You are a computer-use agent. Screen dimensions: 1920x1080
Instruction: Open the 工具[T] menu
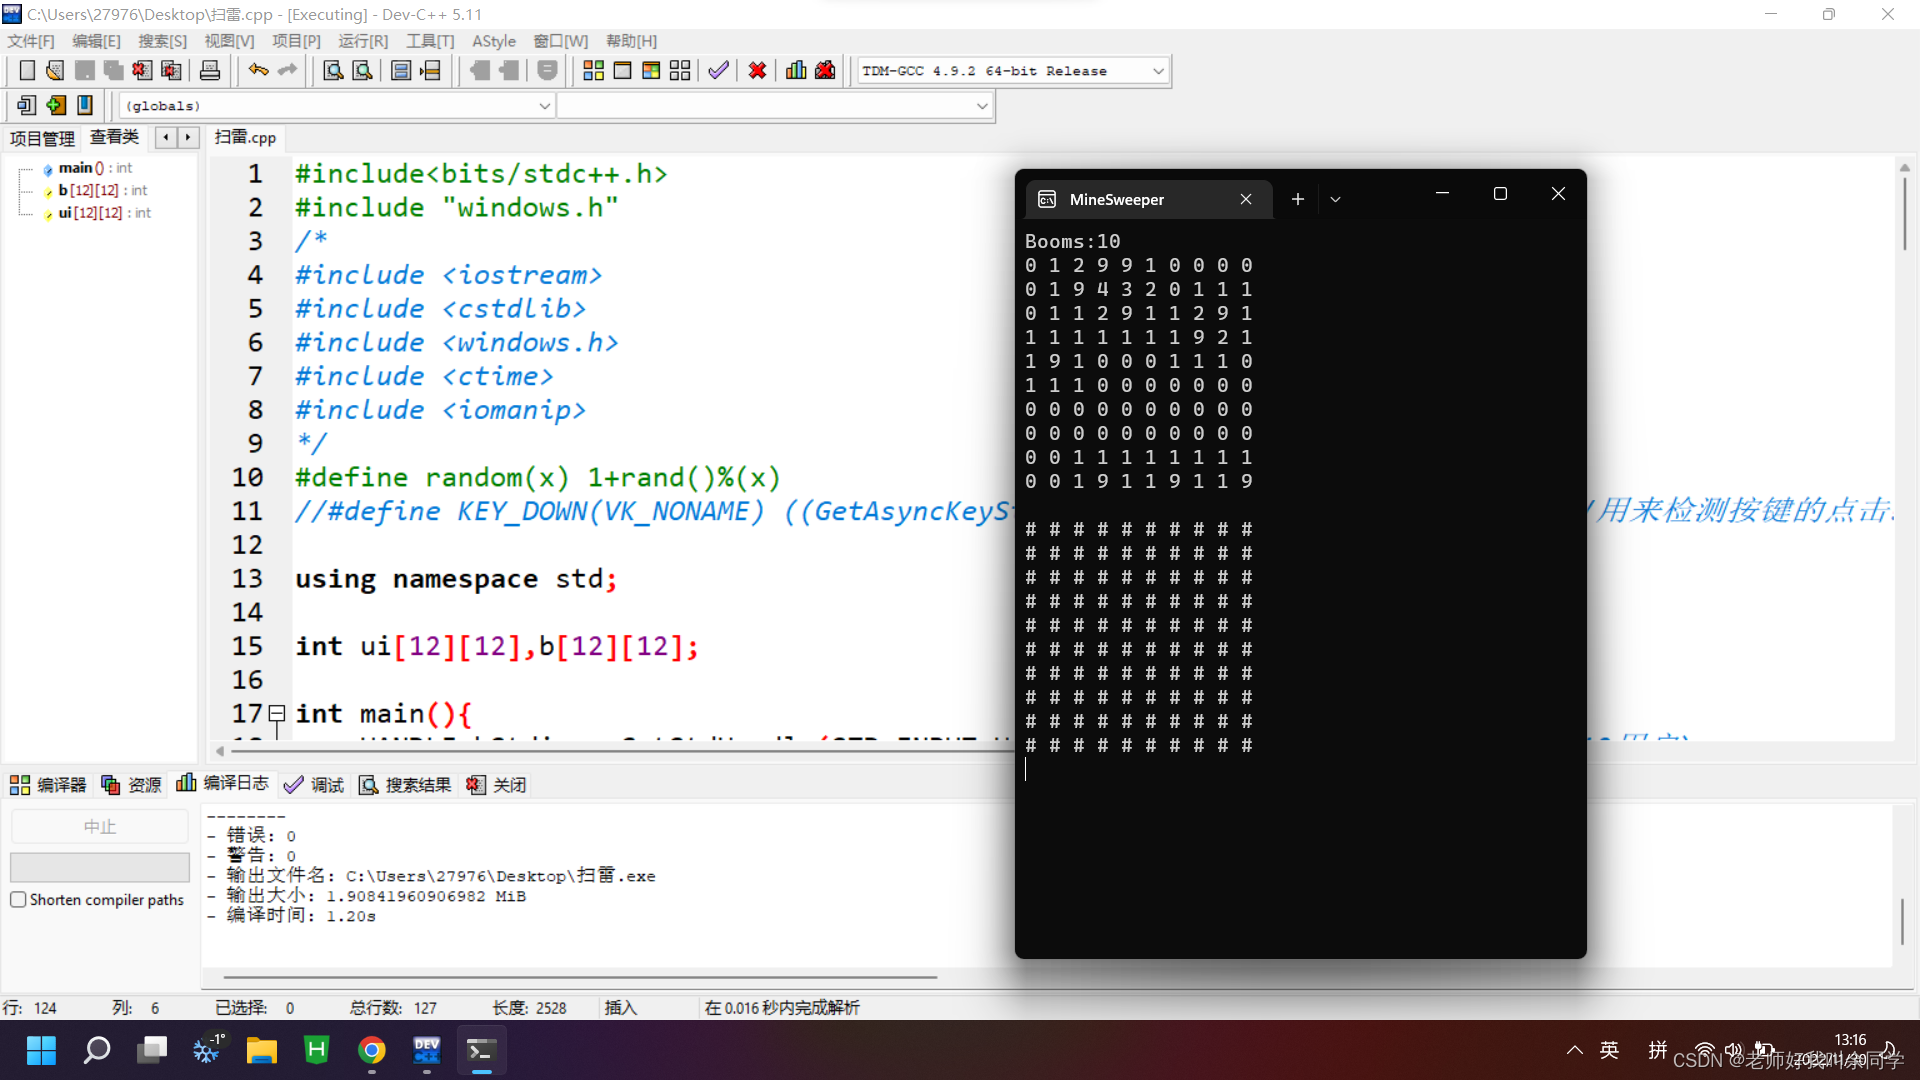430,41
